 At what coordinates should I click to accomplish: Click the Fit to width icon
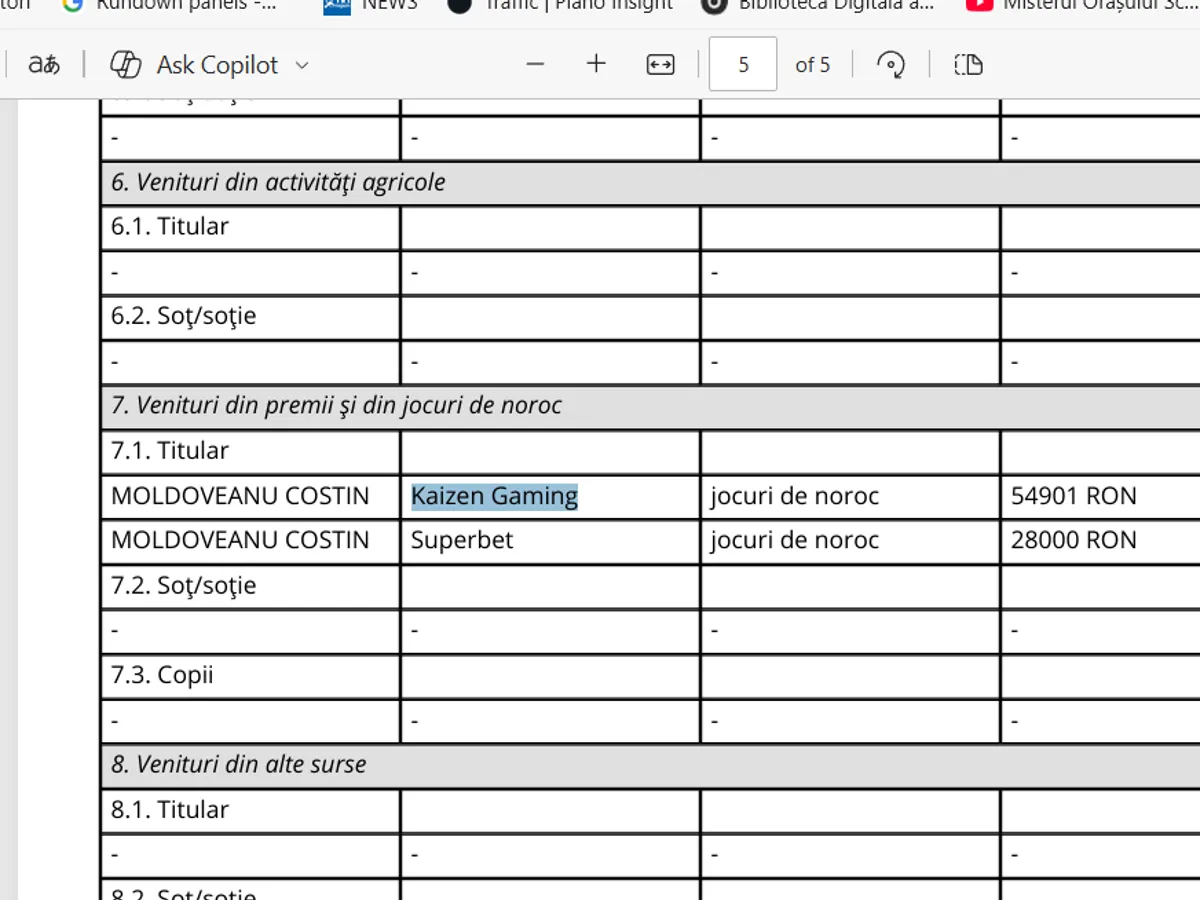pos(660,65)
